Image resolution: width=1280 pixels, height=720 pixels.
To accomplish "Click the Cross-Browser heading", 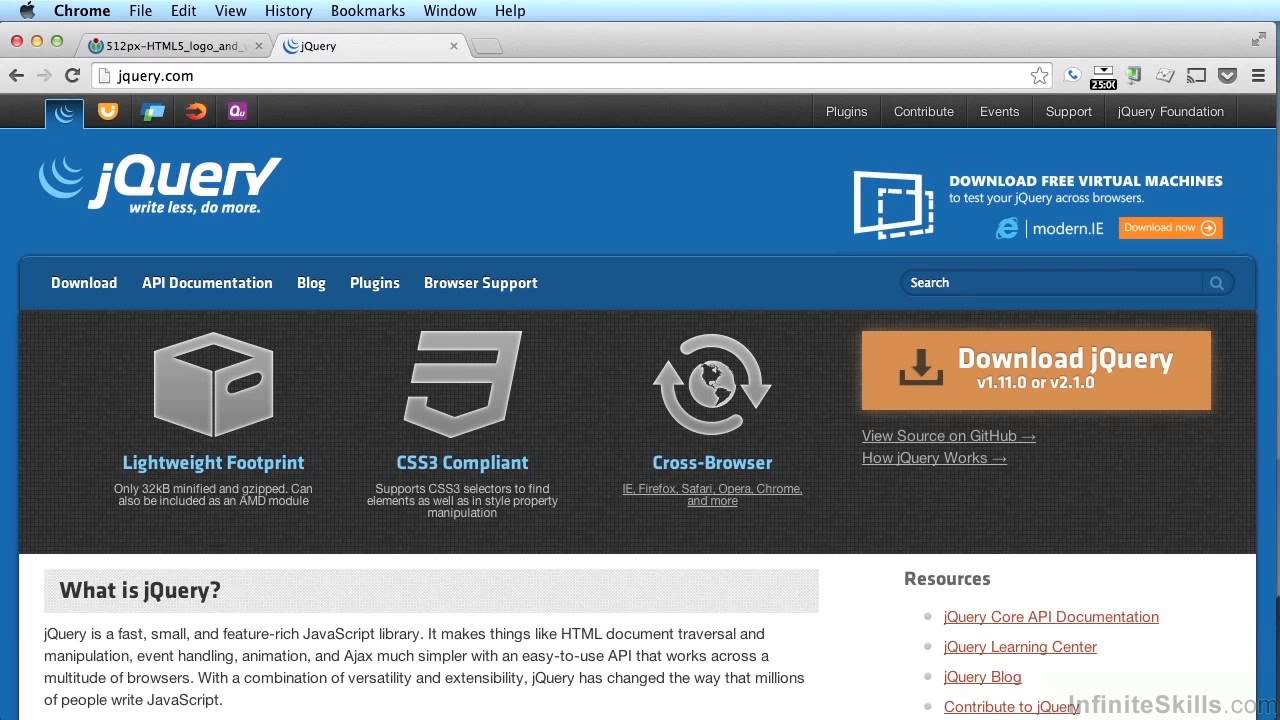I will pyautogui.click(x=712, y=463).
